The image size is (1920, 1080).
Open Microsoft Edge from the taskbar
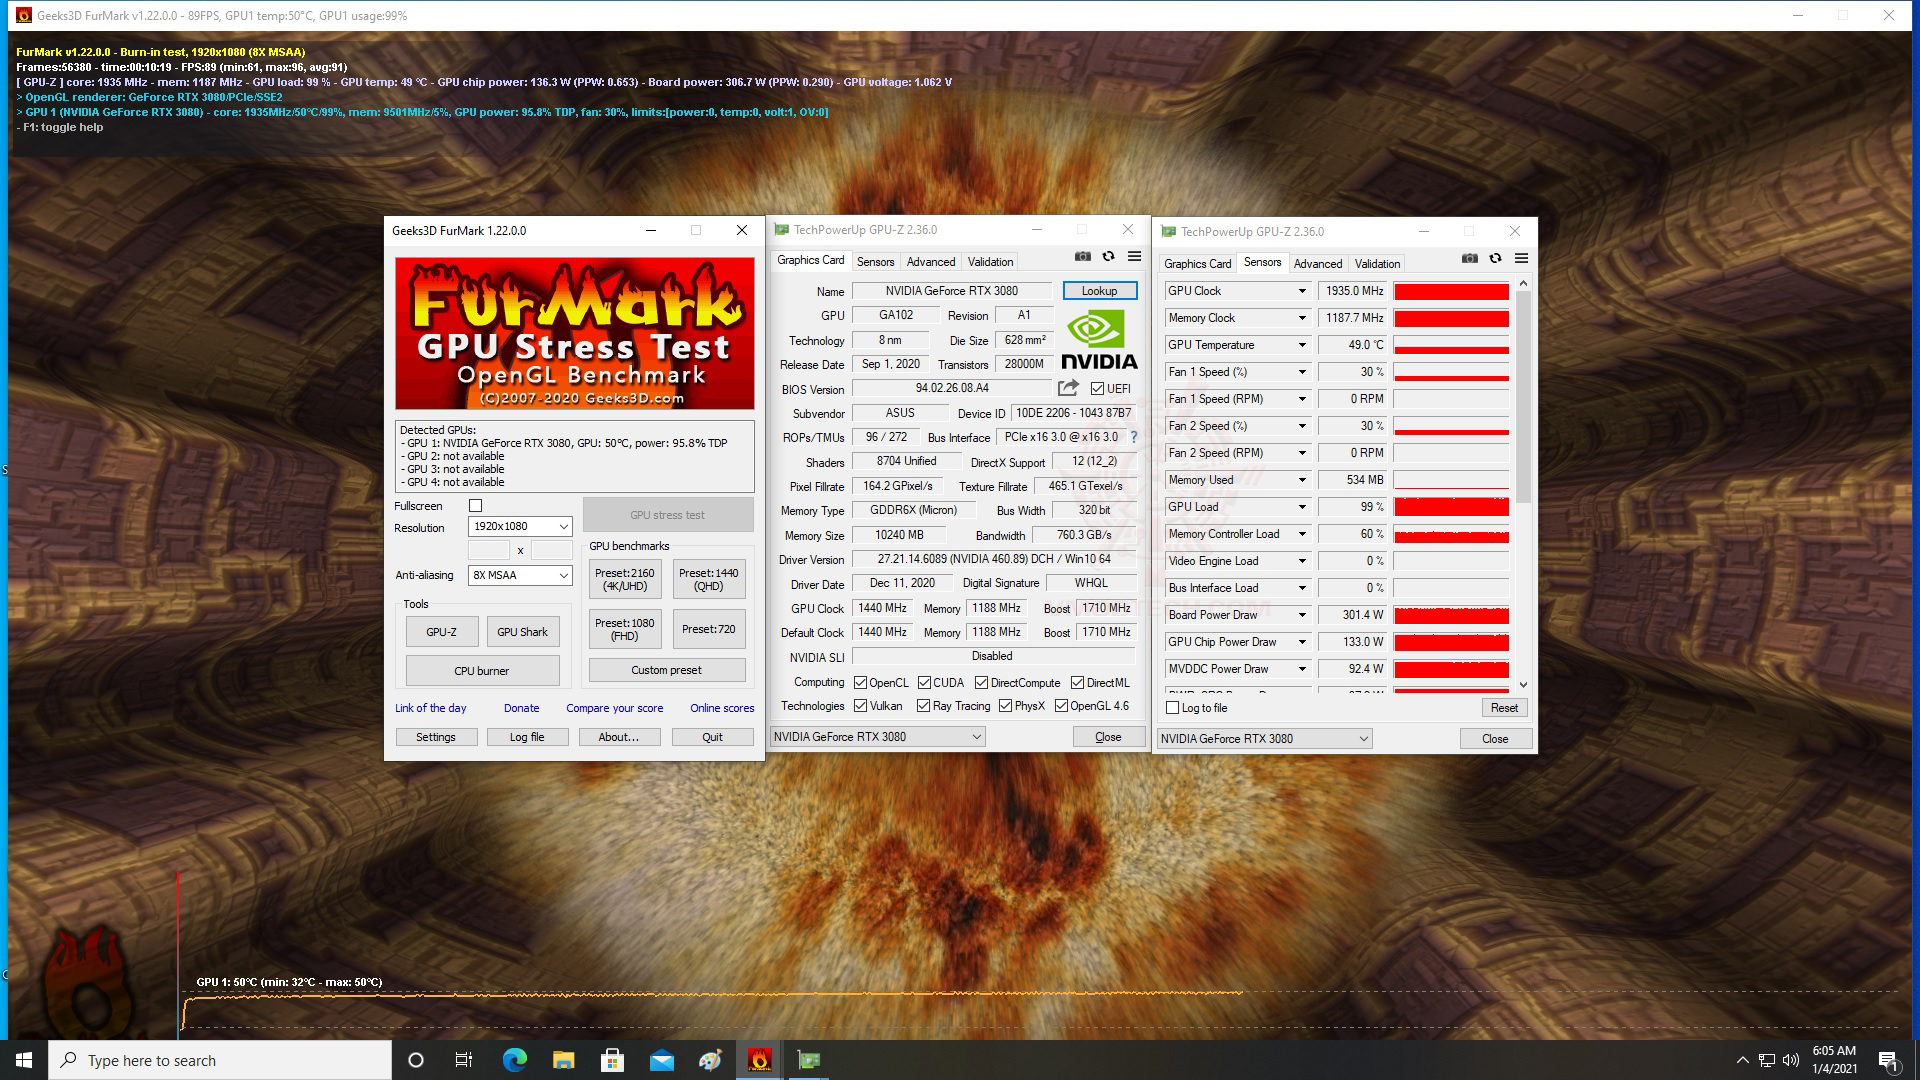pos(514,1060)
